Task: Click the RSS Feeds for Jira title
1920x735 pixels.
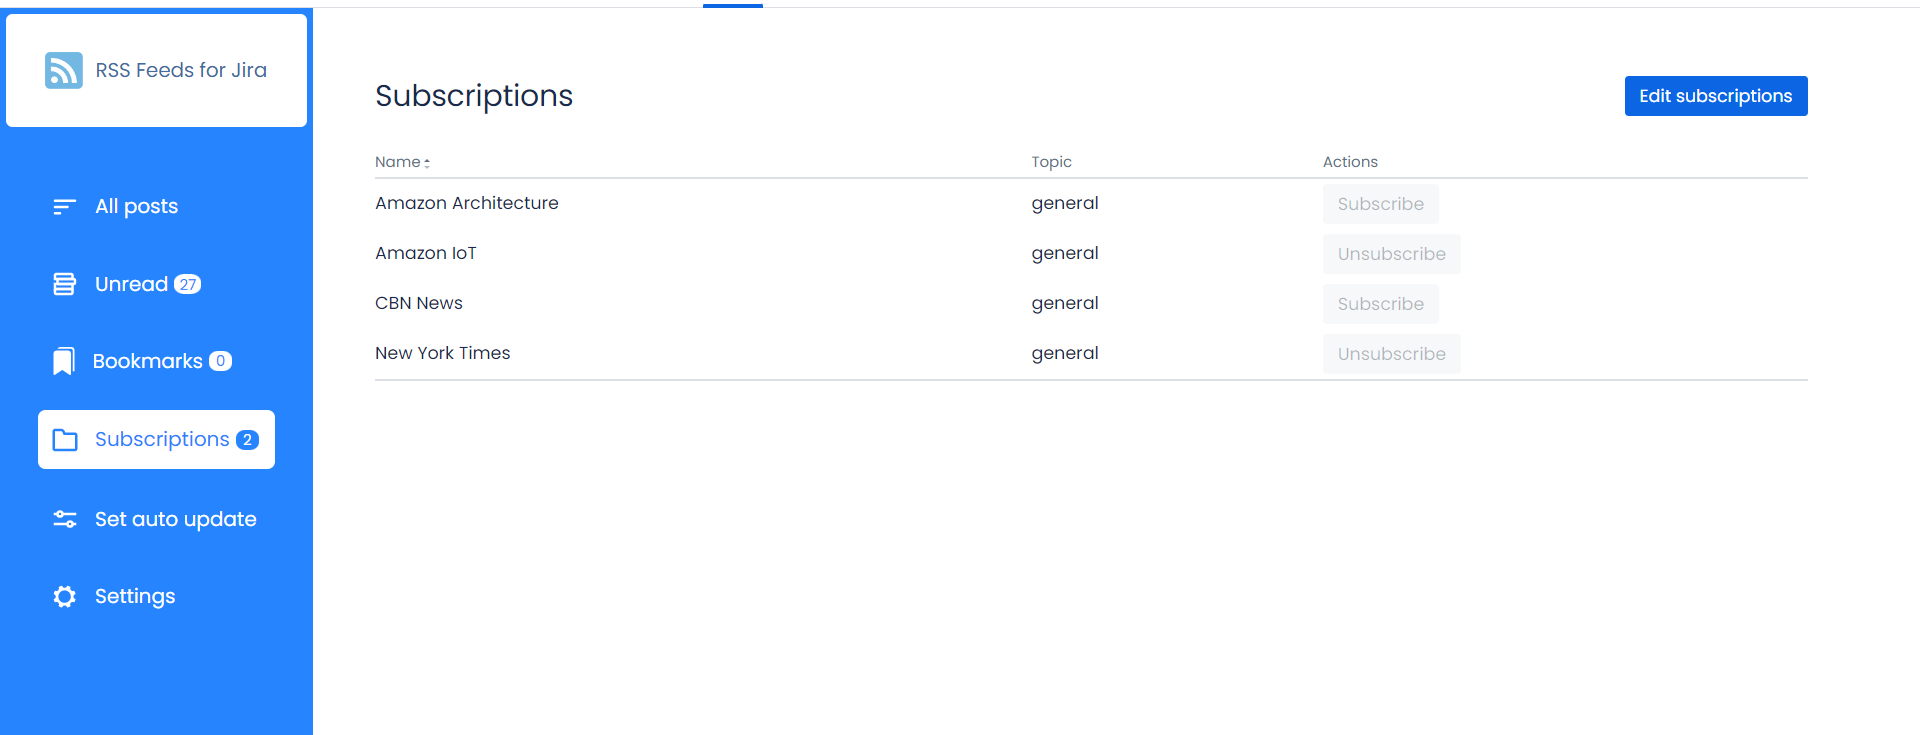Action: click(181, 70)
